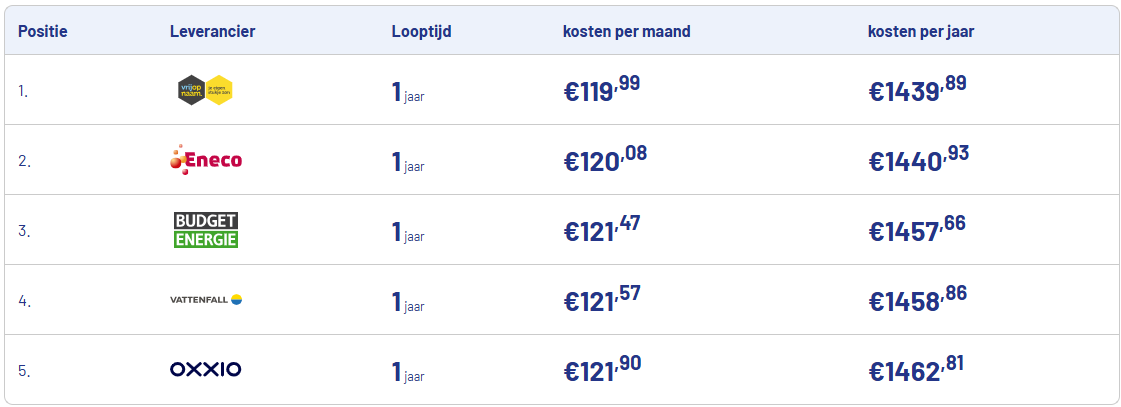
Task: Click the Looptijd column header
Action: [421, 31]
